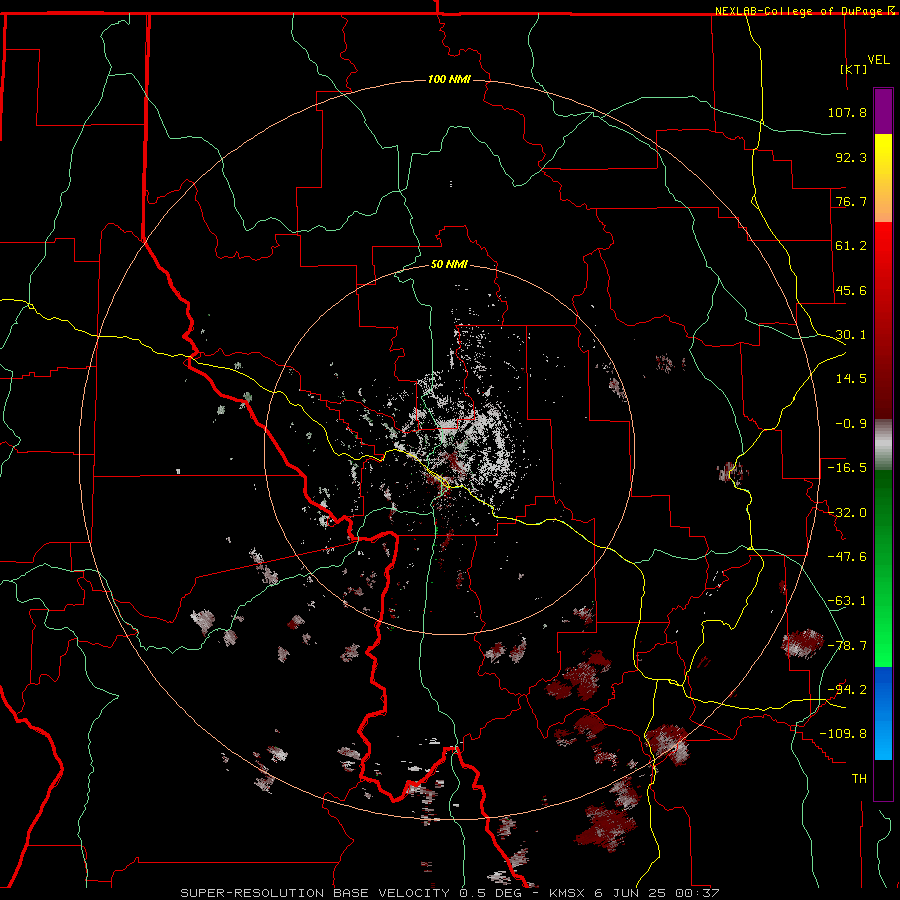Click the -0.9 velocity scale value
The image size is (900, 900).
pos(851,424)
